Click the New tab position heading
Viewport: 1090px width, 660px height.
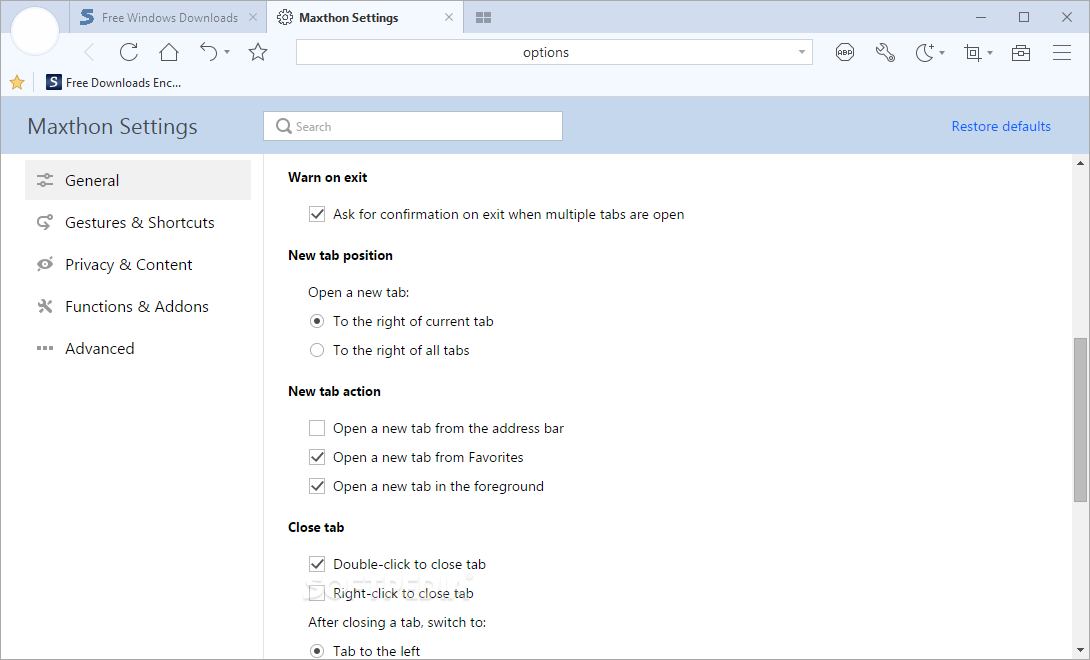coord(341,255)
